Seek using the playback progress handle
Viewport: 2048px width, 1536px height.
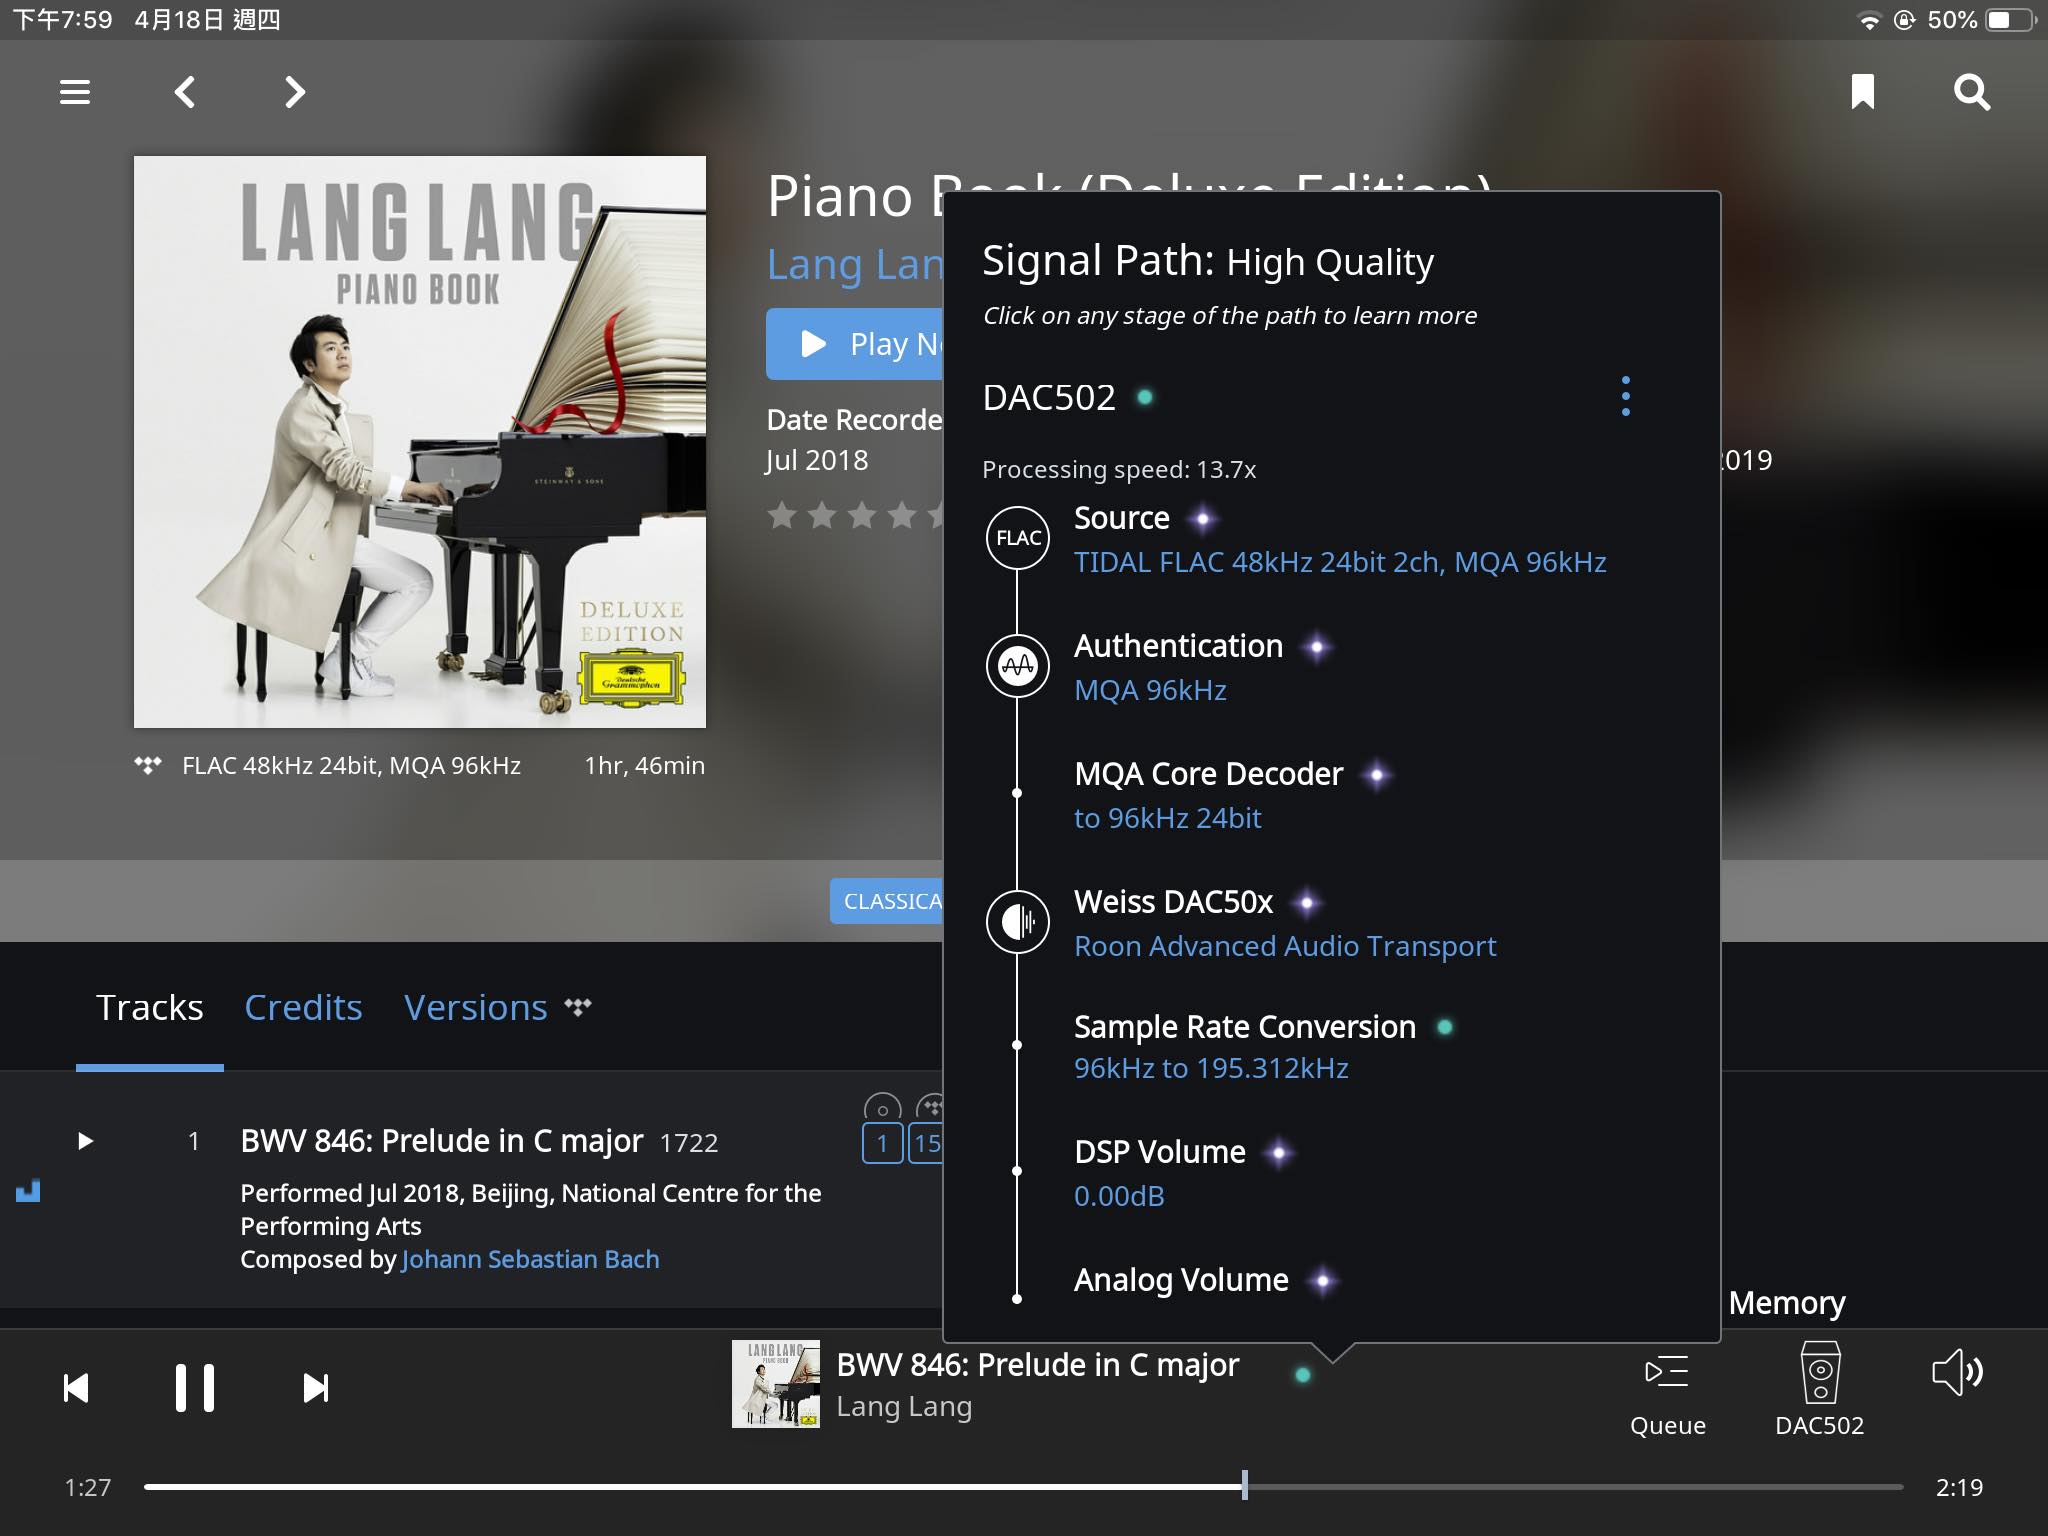tap(1245, 1485)
